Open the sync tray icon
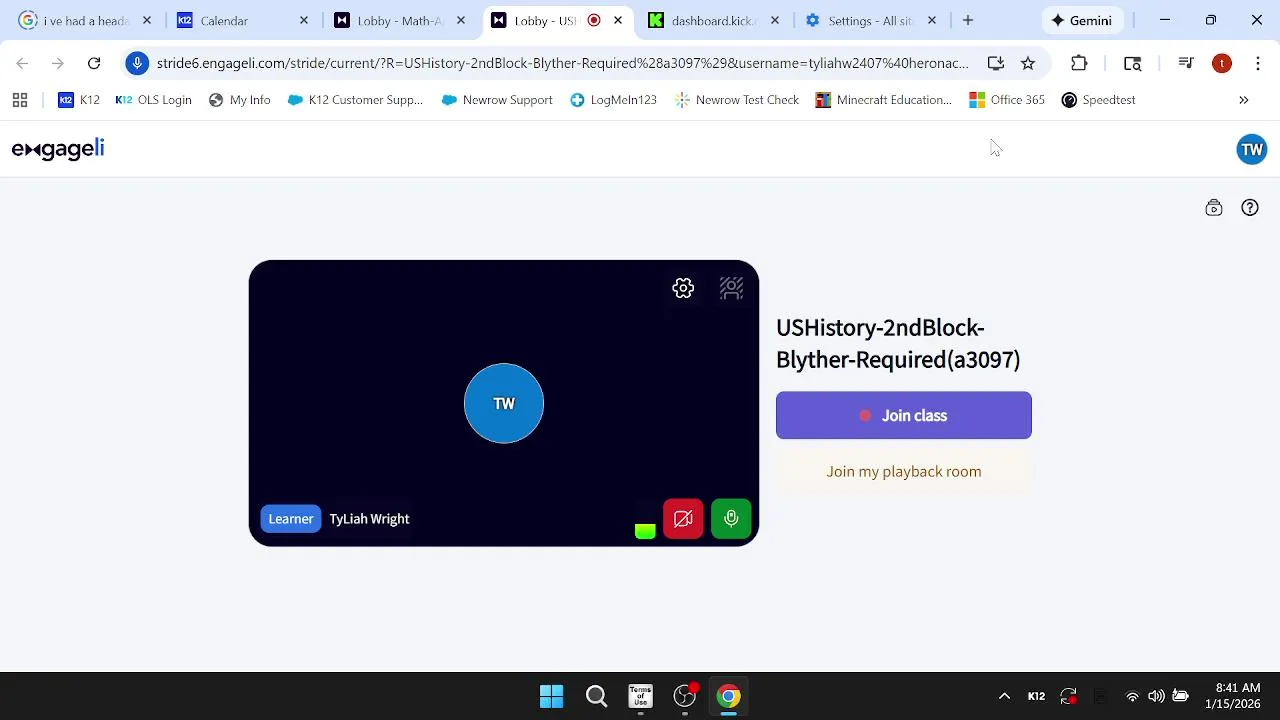 tap(1068, 696)
